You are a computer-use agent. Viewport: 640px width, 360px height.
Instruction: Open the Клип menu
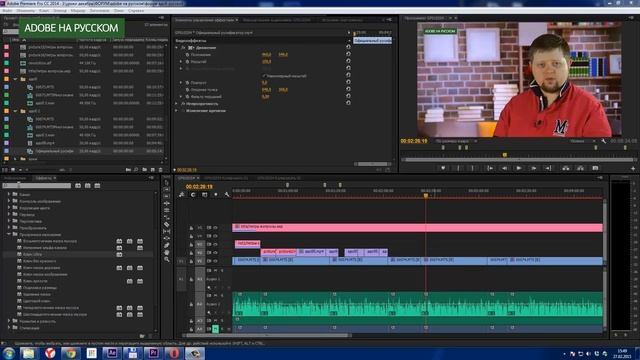44,11
